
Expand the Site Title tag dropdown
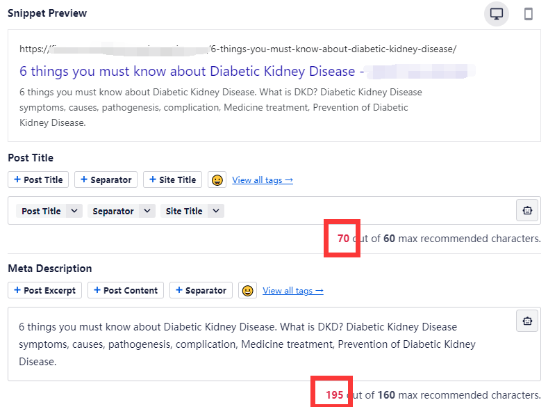tap(216, 211)
